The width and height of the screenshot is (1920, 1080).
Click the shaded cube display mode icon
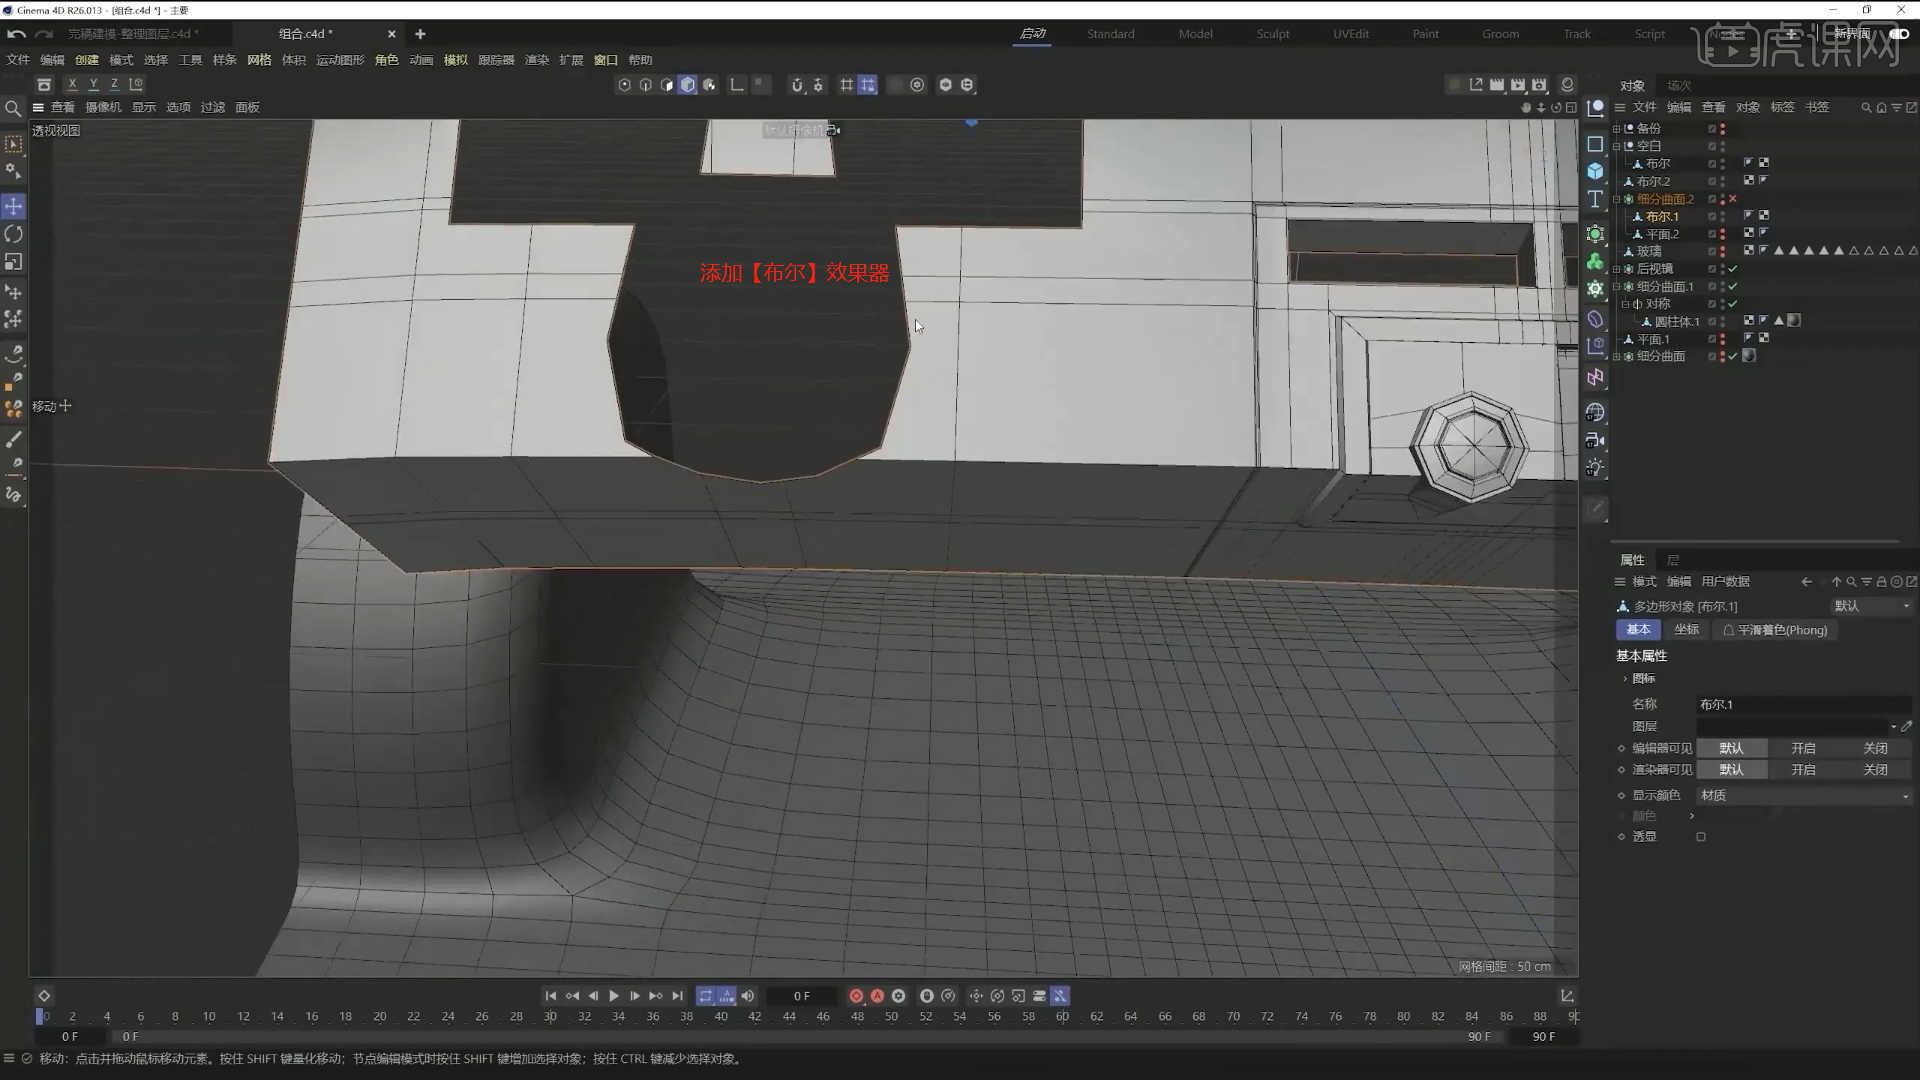(x=688, y=84)
